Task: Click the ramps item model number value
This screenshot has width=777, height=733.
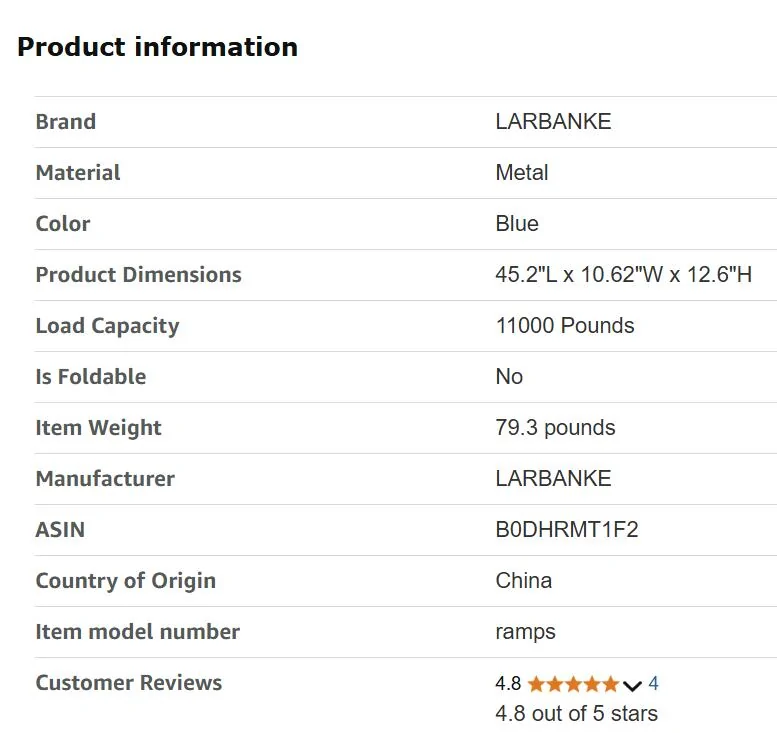Action: [525, 632]
